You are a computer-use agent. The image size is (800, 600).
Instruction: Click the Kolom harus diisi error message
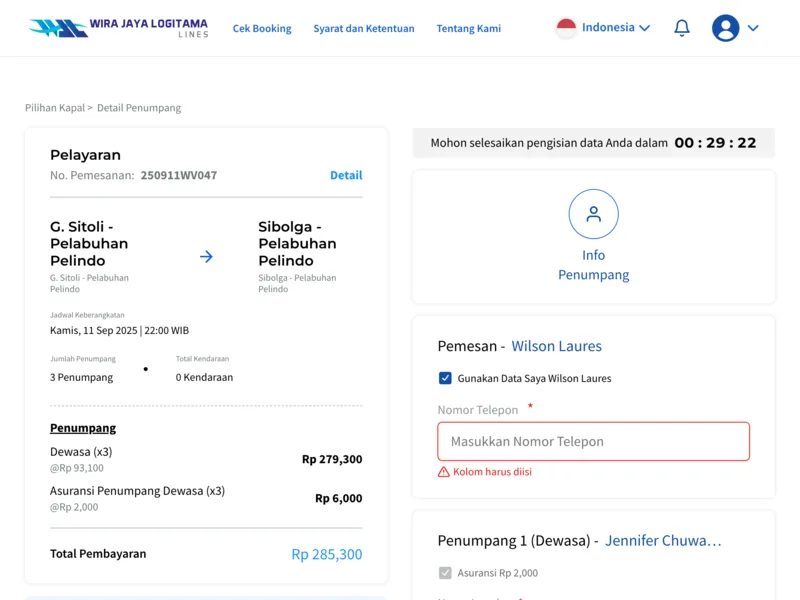(492, 472)
